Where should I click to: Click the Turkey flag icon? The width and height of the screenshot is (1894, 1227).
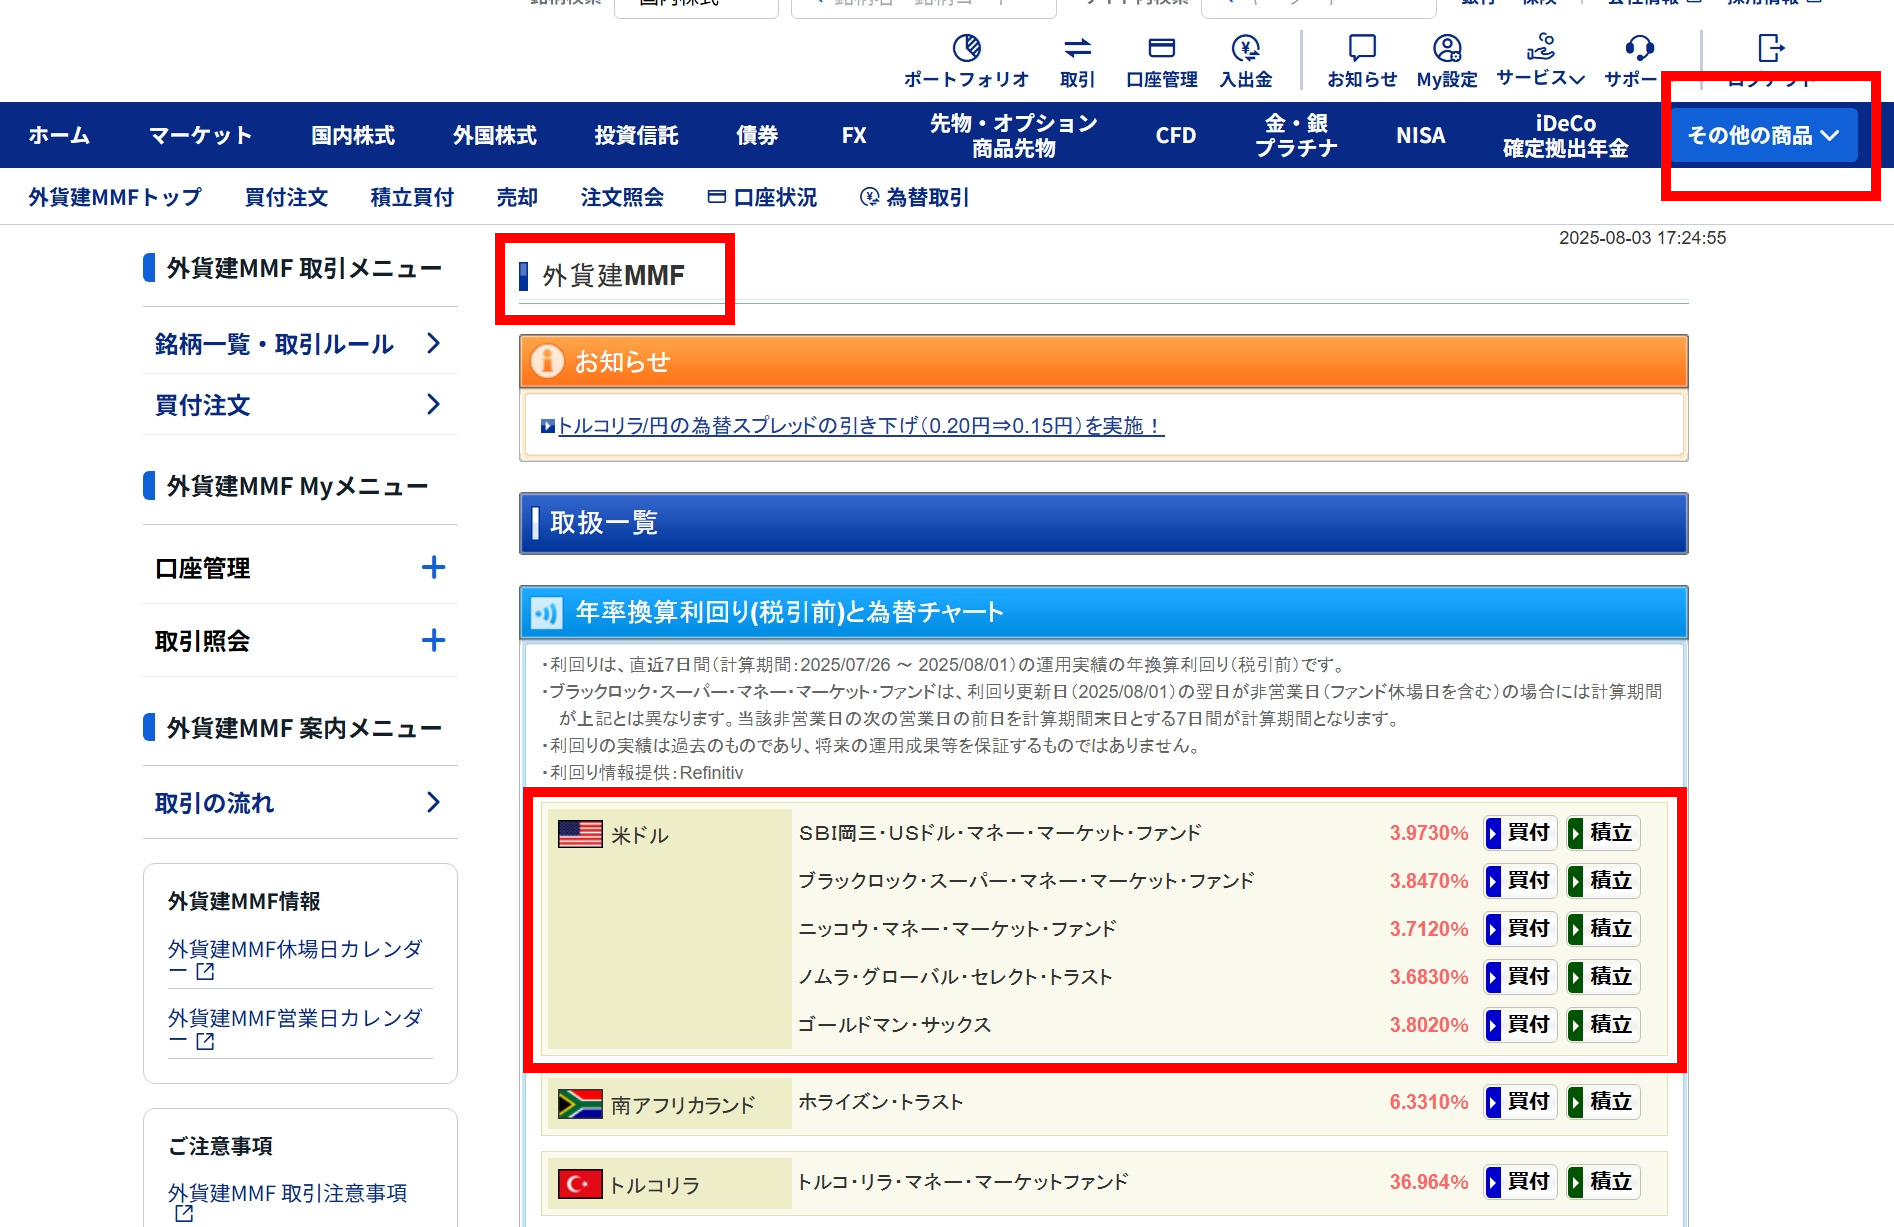tap(580, 1184)
